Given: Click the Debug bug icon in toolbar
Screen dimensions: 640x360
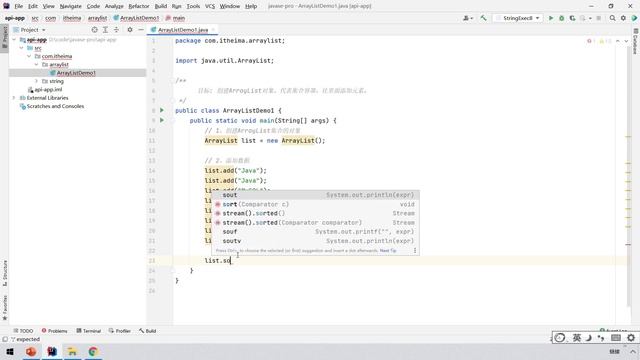Looking at the screenshot, I should point(561,18).
